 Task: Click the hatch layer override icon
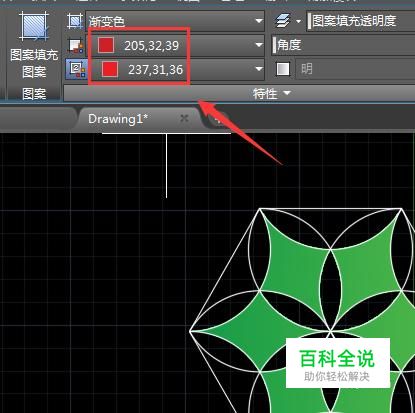(x=283, y=21)
